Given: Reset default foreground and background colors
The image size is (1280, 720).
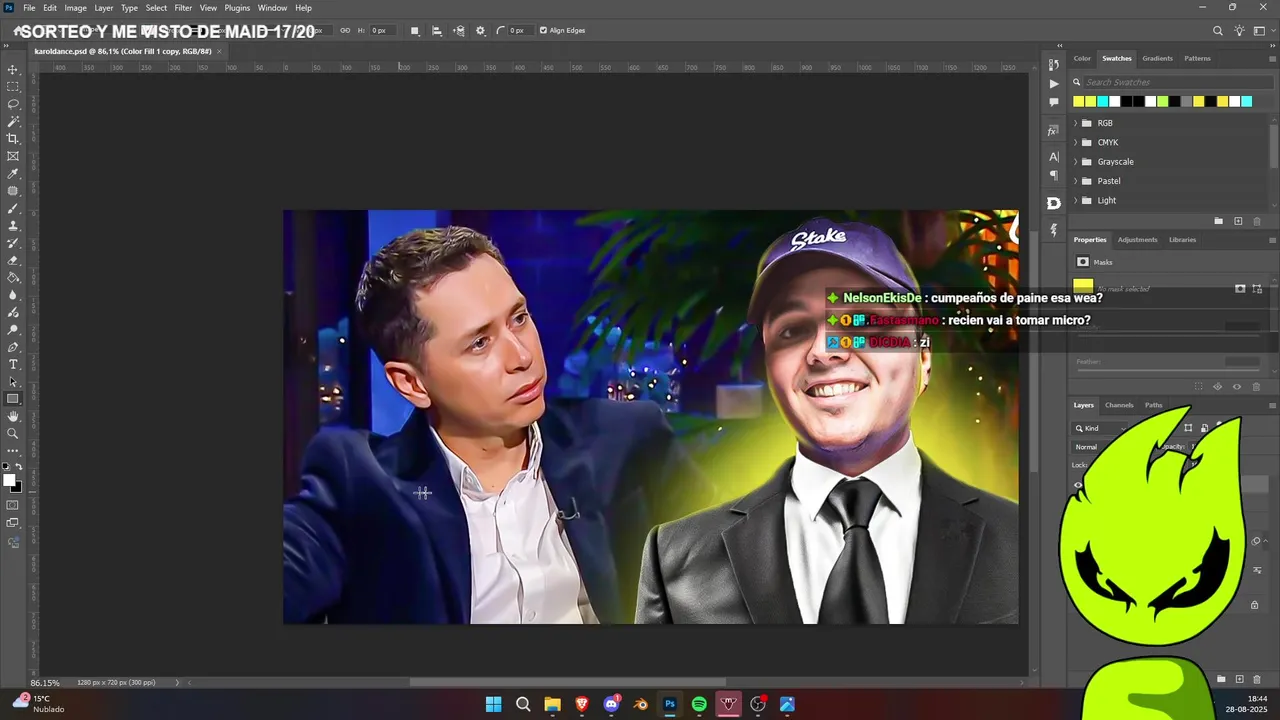Looking at the screenshot, I should [7, 467].
